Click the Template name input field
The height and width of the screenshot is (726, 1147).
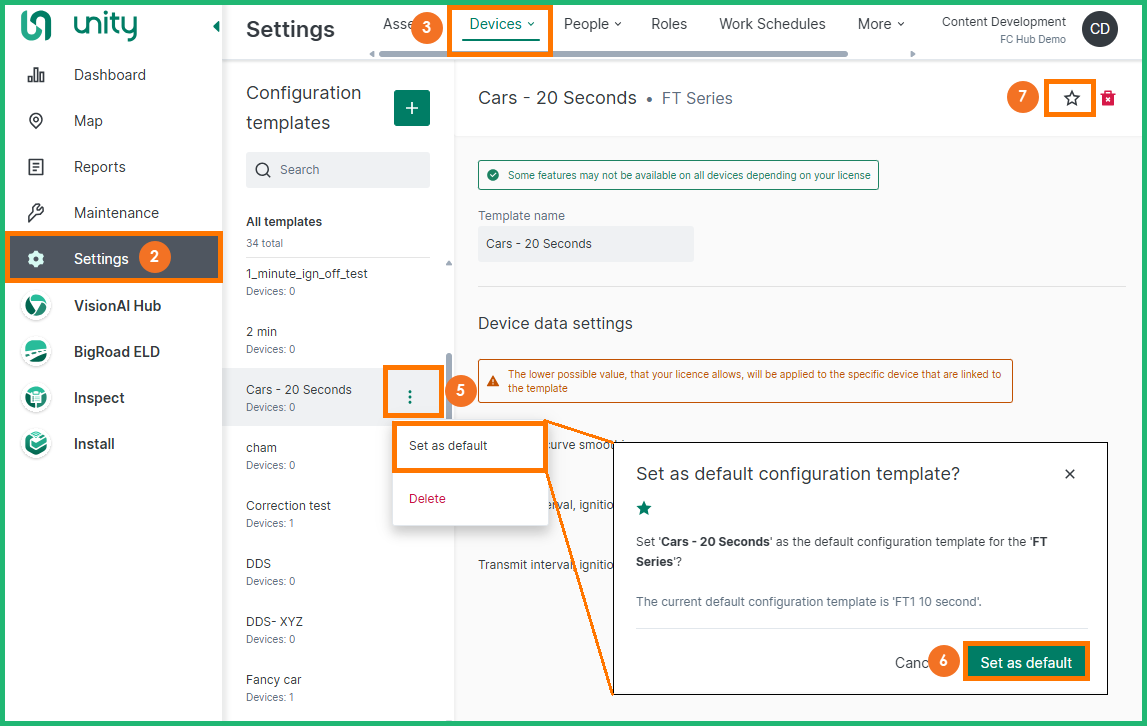(585, 244)
